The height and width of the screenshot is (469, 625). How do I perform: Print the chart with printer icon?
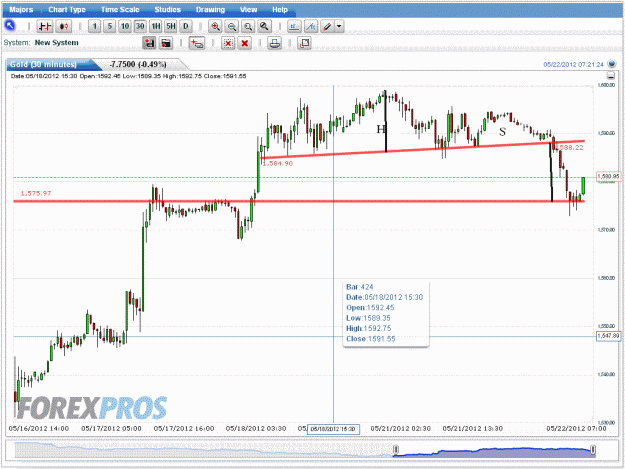[x=274, y=43]
